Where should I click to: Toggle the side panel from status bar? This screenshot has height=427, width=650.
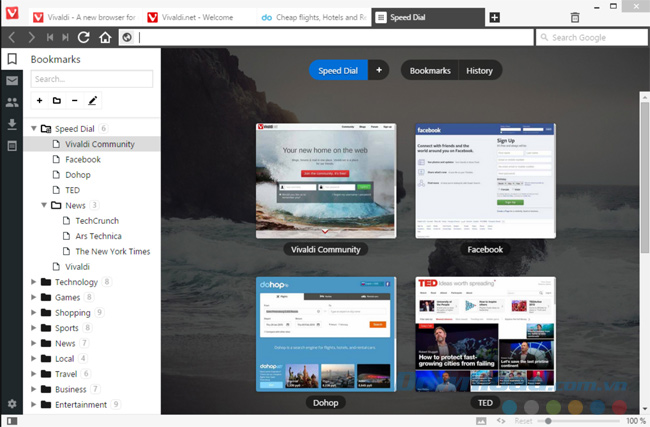click(x=11, y=420)
